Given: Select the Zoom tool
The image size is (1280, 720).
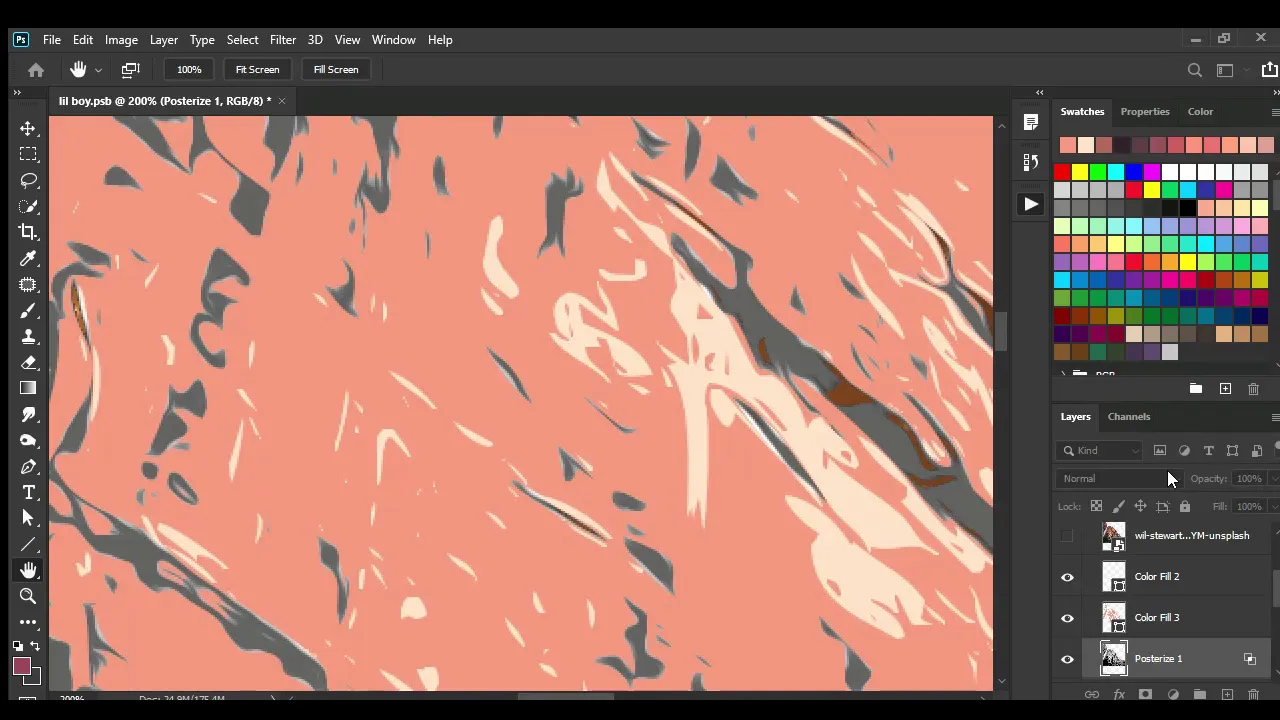Looking at the screenshot, I should click(28, 596).
